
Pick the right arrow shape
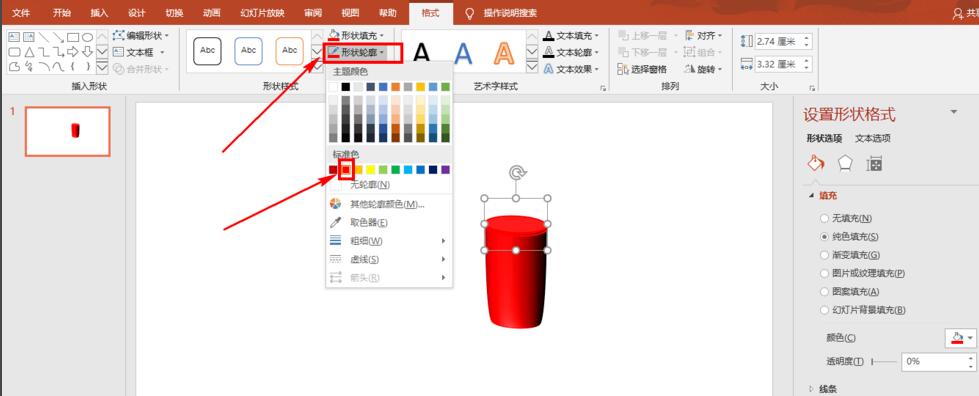click(x=73, y=52)
